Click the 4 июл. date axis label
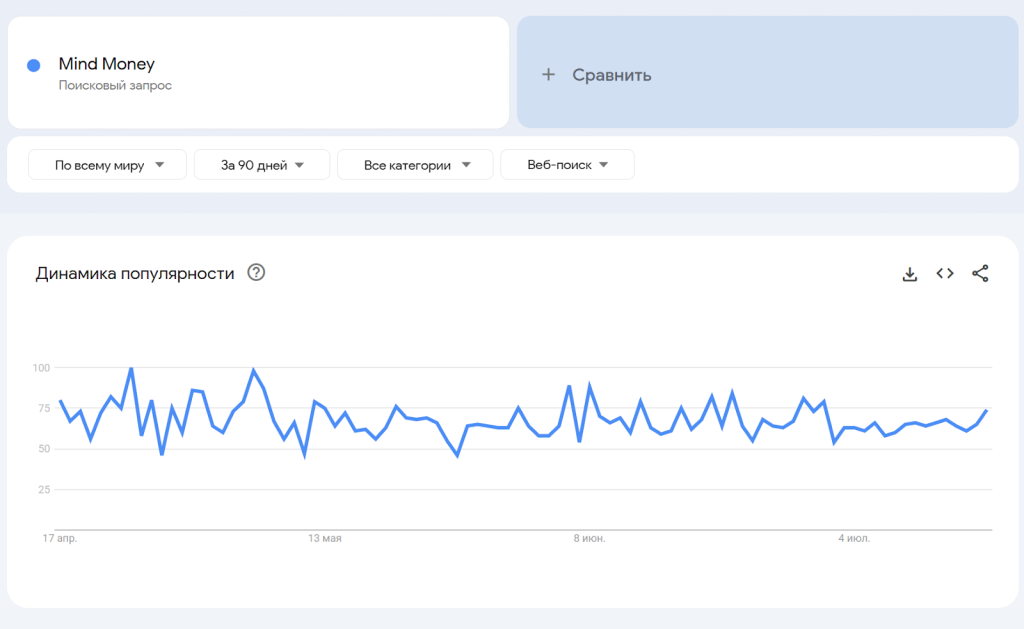This screenshot has width=1024, height=629. [854, 539]
